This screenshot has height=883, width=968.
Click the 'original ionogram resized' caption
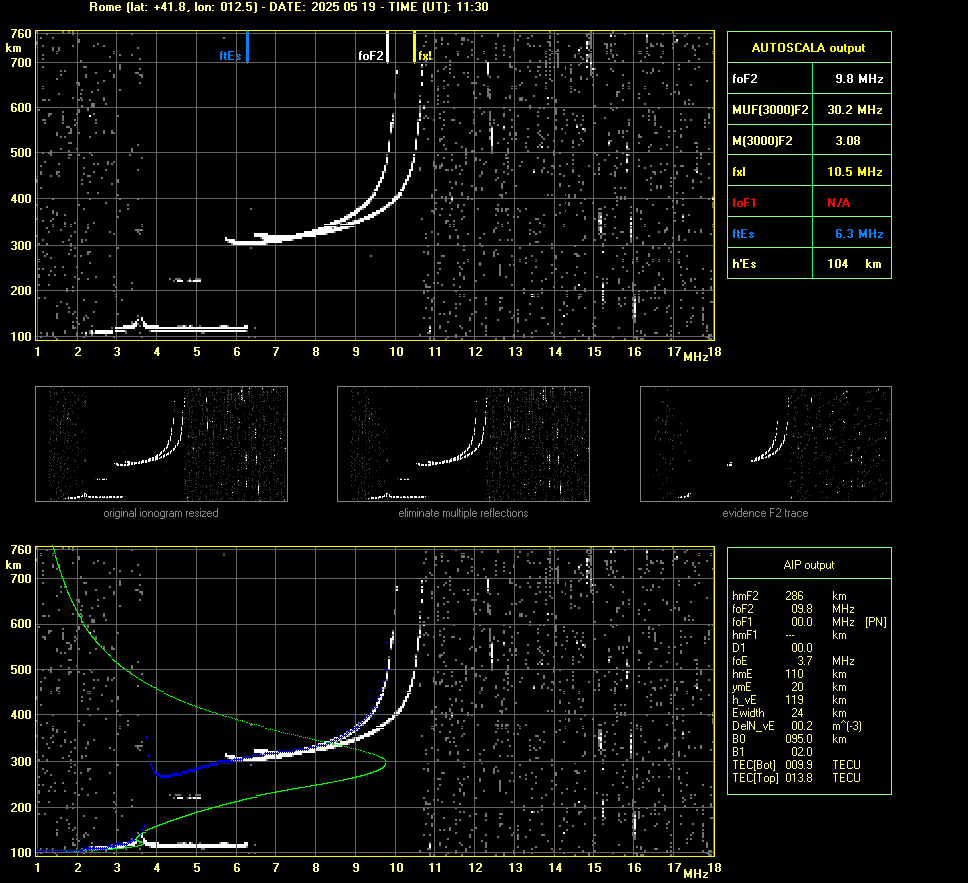[161, 513]
